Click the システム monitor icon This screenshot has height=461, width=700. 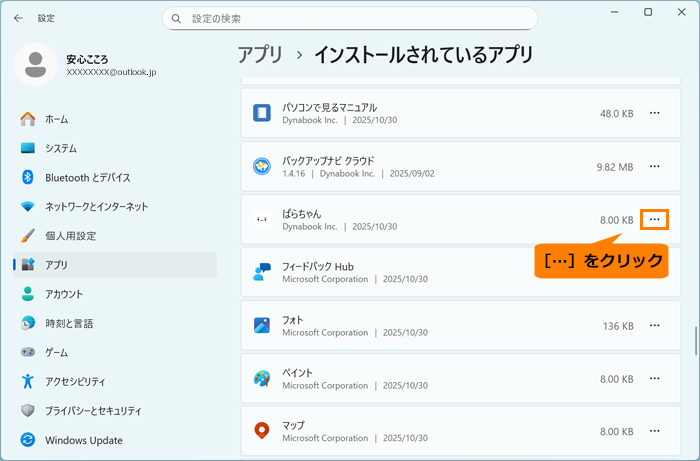pos(28,148)
